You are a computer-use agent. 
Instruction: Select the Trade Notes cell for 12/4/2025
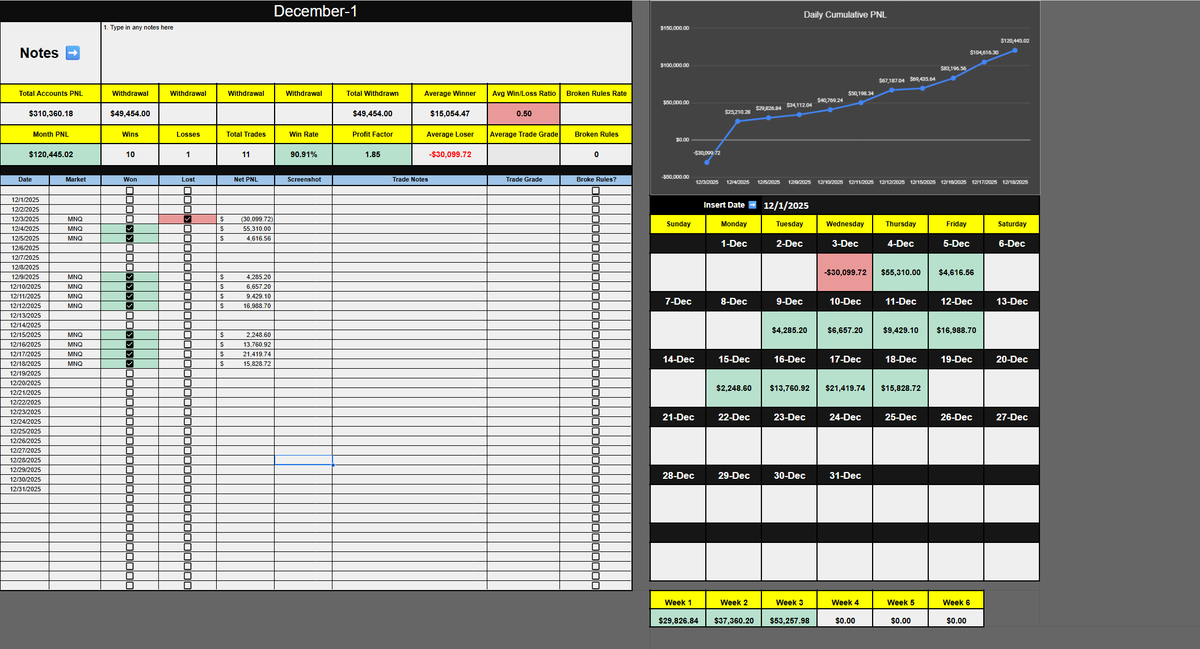[409, 229]
